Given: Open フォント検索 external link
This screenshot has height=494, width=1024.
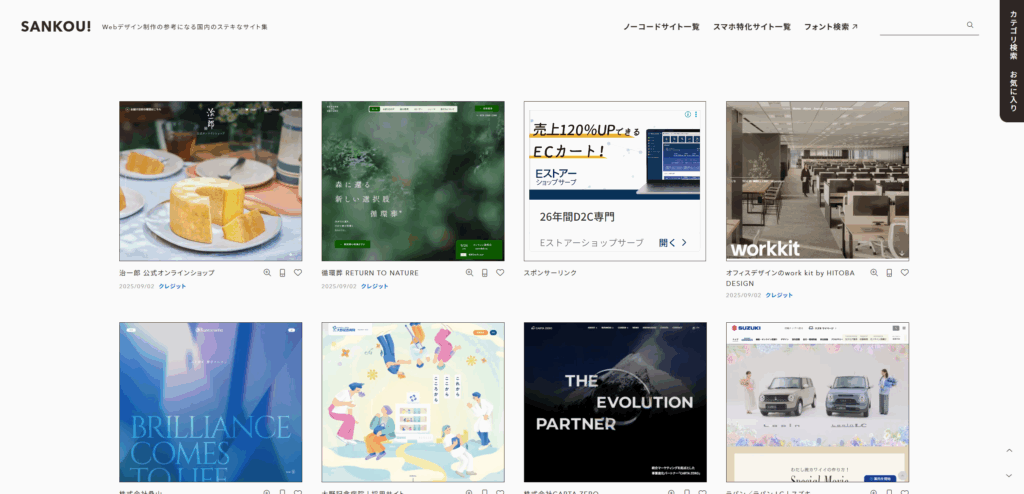Looking at the screenshot, I should click(831, 27).
